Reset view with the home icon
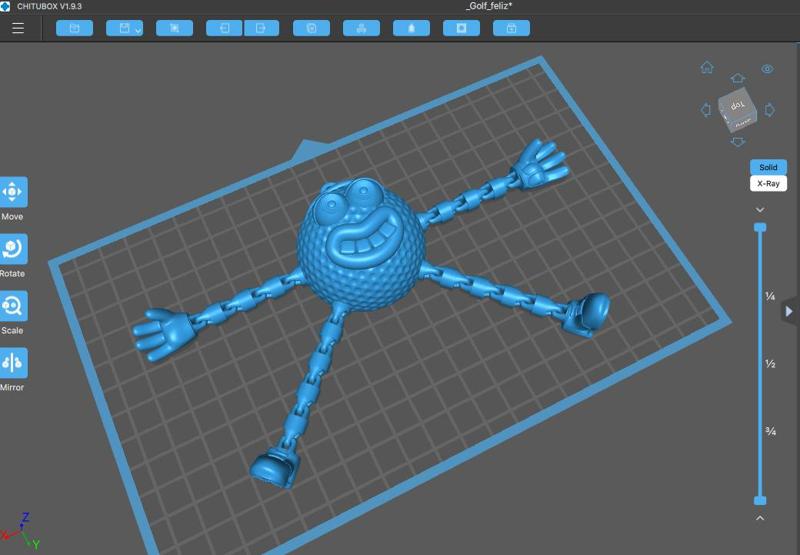 point(707,67)
